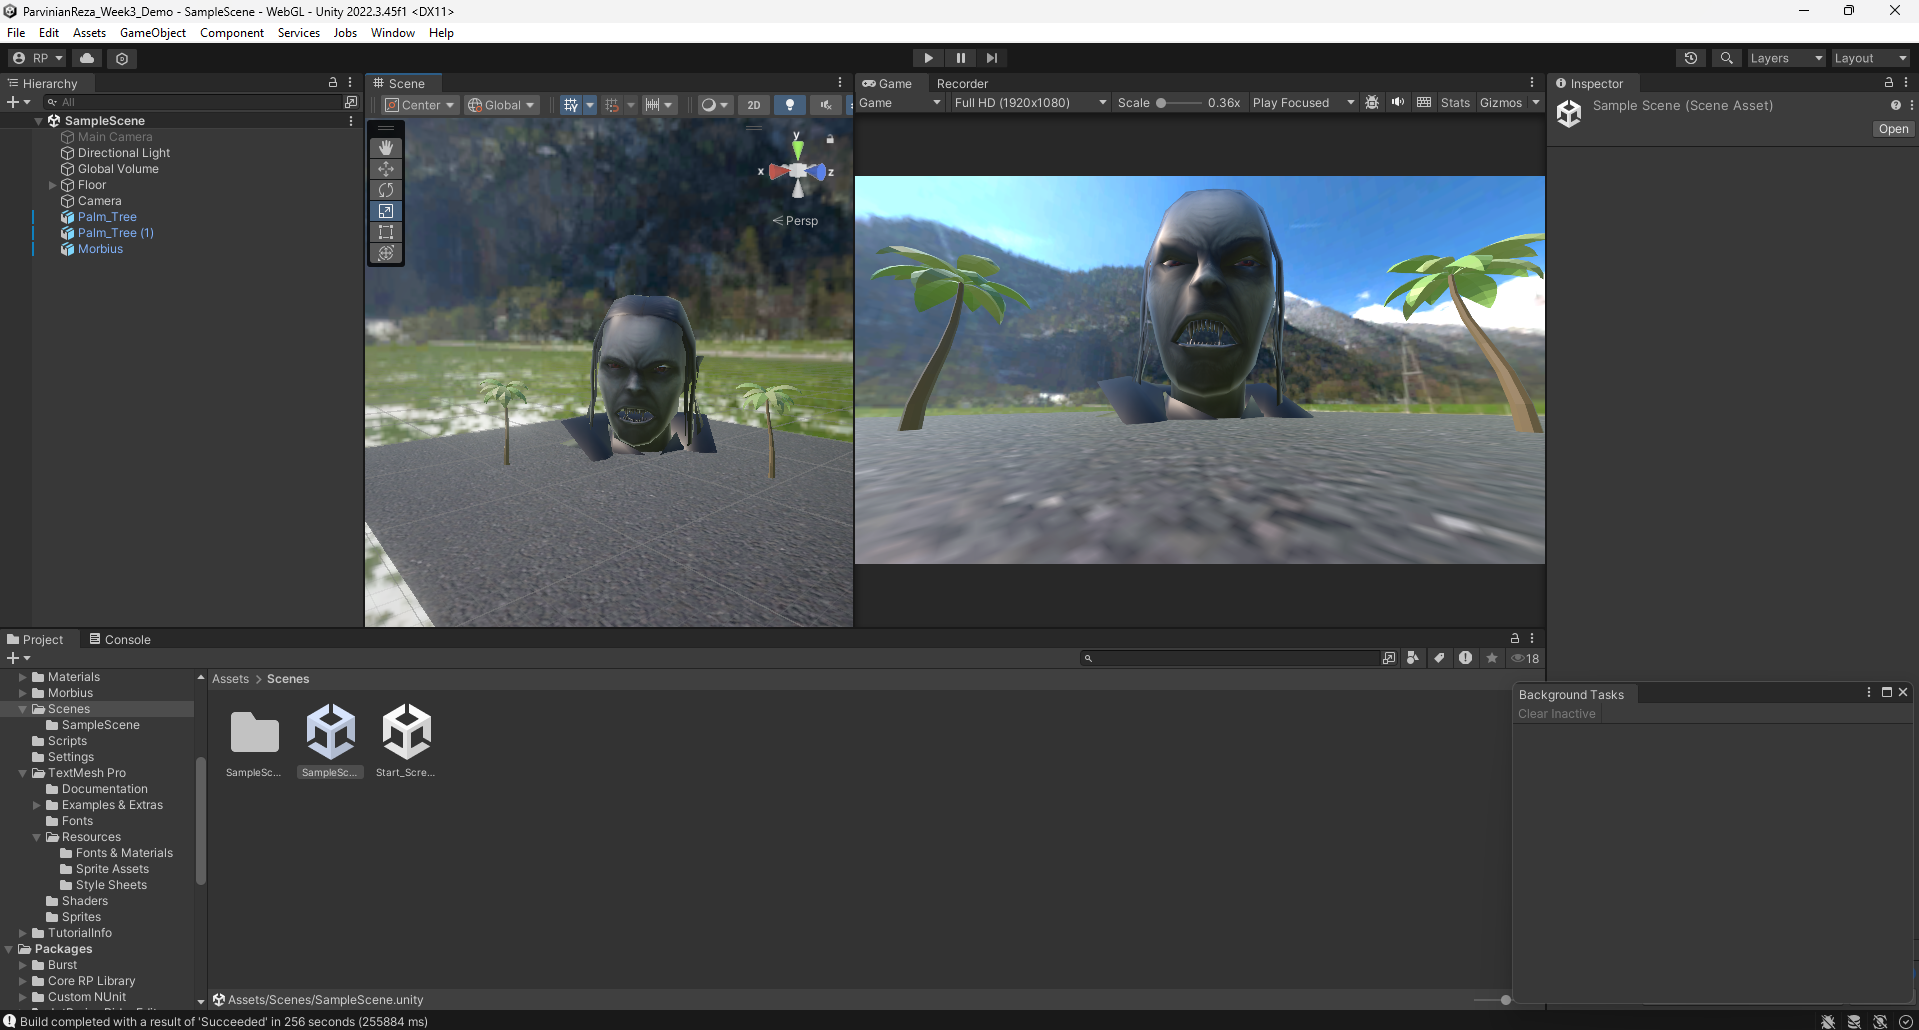The height and width of the screenshot is (1030, 1919).
Task: Click the Play button to start game
Action: click(x=928, y=58)
